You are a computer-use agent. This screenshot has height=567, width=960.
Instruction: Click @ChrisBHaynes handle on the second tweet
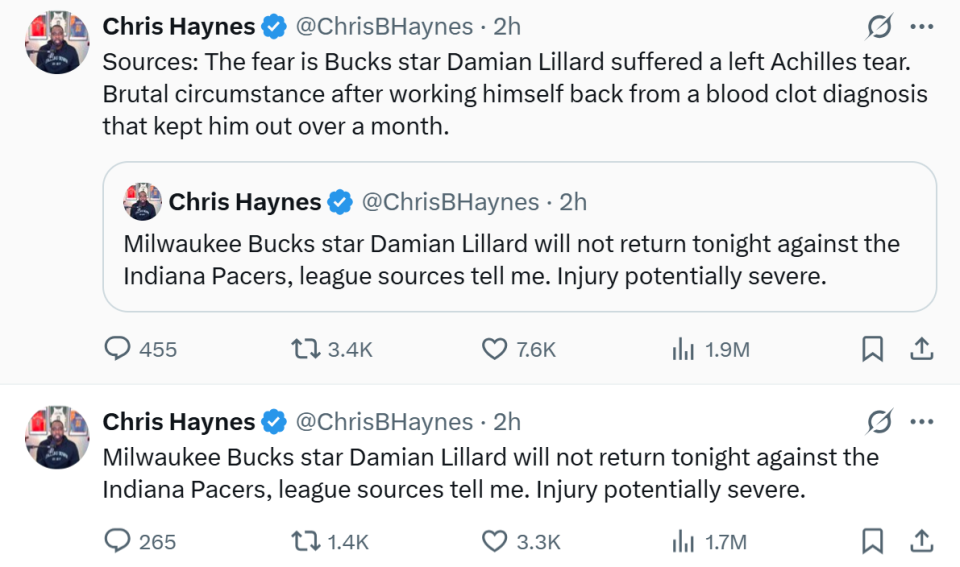click(x=385, y=422)
